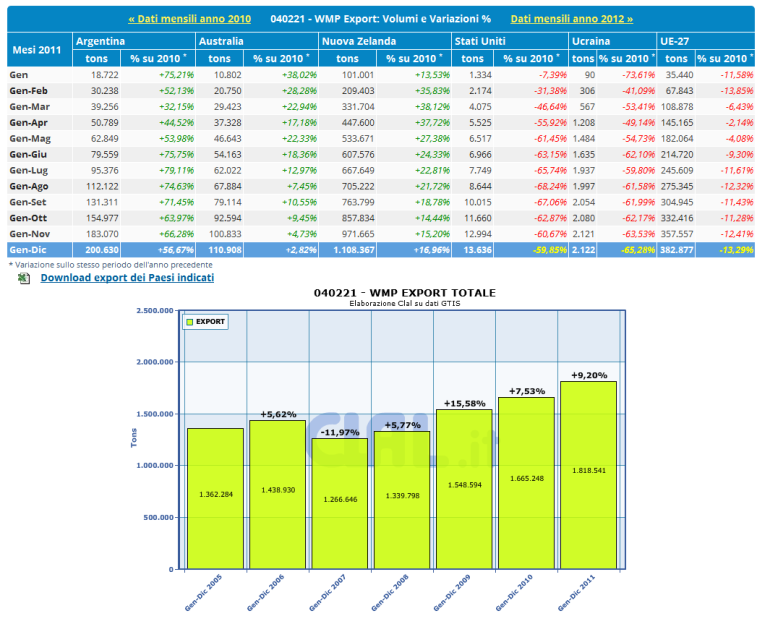Select the Ucraina column header
Image resolution: width=757 pixels, height=619 pixels.
(x=590, y=42)
